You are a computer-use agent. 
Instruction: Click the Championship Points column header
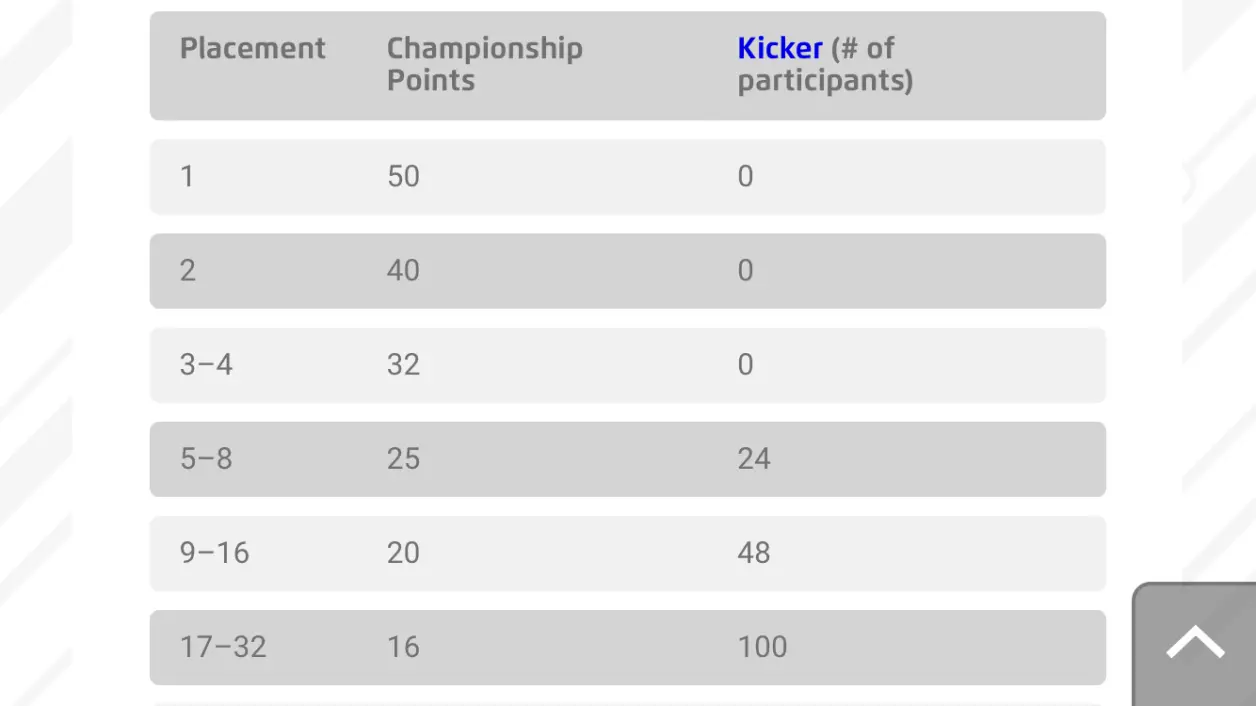tap(484, 64)
